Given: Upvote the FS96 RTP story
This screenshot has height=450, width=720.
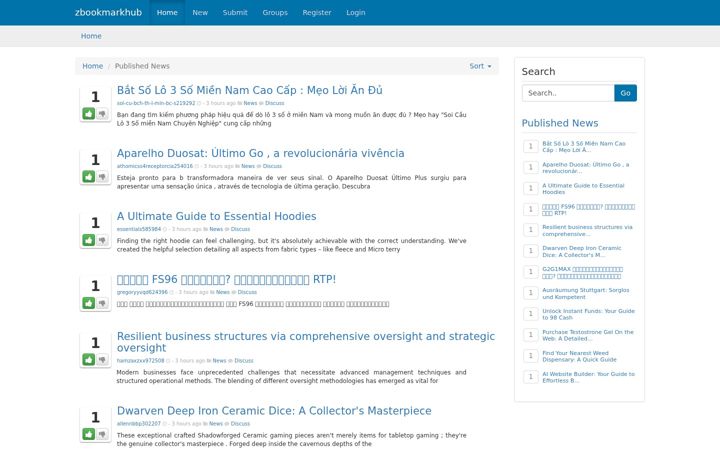Looking at the screenshot, I should pos(89,303).
